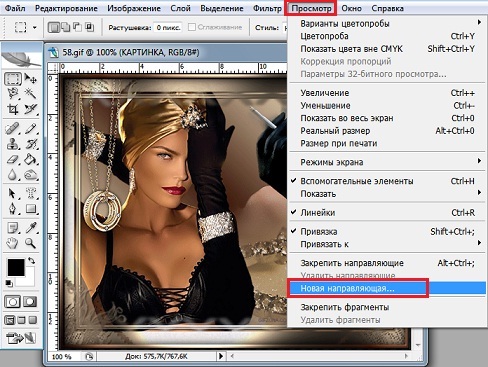
Task: Select the Hand tool
Action: coord(13,243)
